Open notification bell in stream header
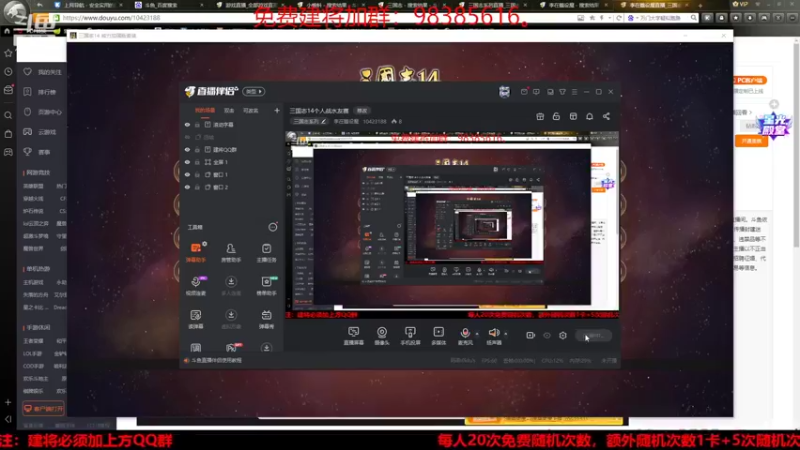This screenshot has height=450, width=800. [x=589, y=116]
